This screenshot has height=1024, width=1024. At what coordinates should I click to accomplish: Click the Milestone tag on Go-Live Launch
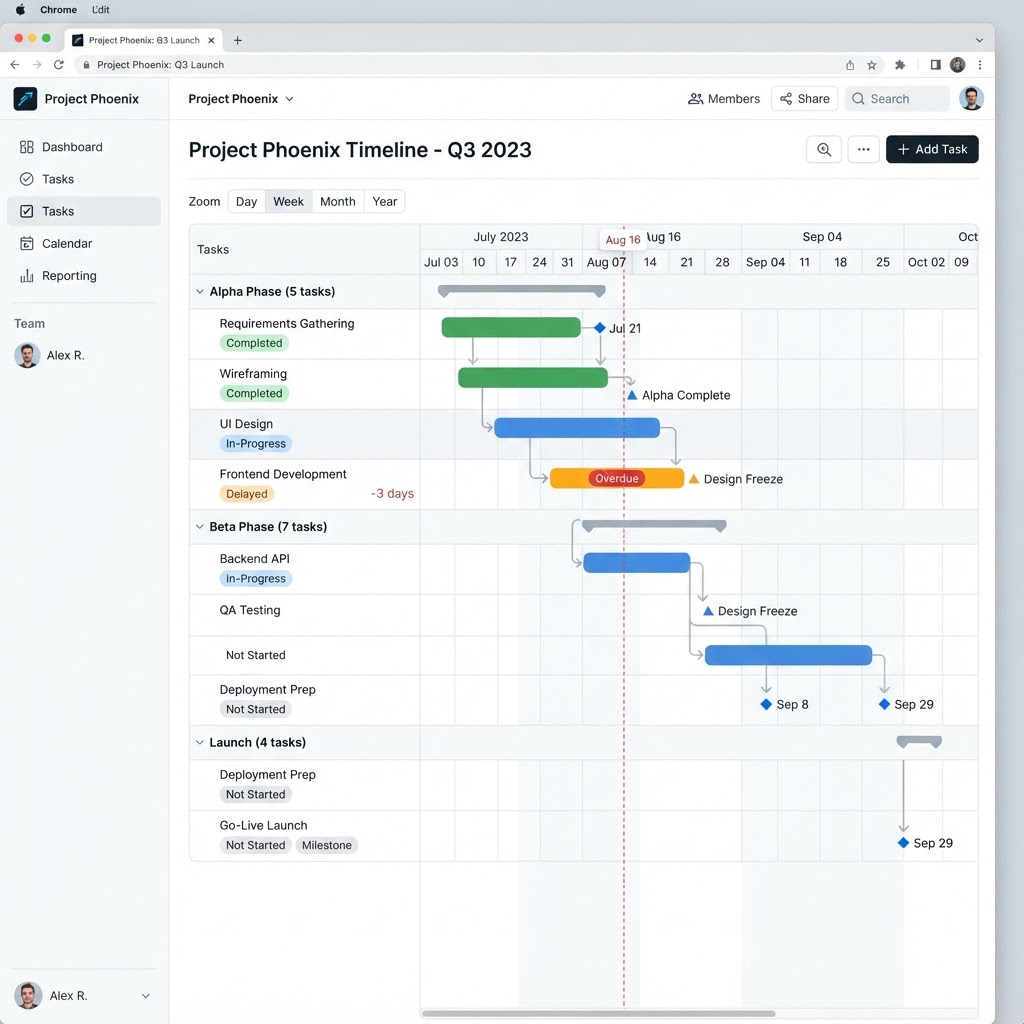click(327, 845)
